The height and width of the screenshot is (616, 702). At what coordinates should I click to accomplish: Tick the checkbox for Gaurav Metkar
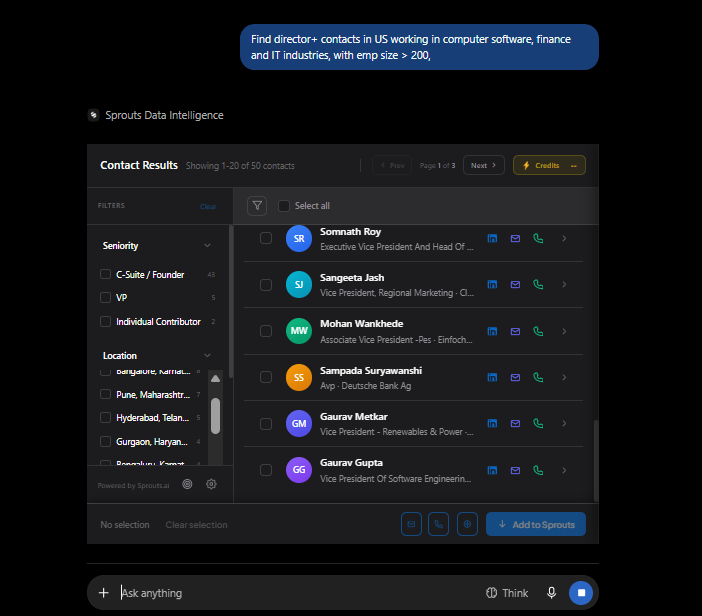[266, 424]
